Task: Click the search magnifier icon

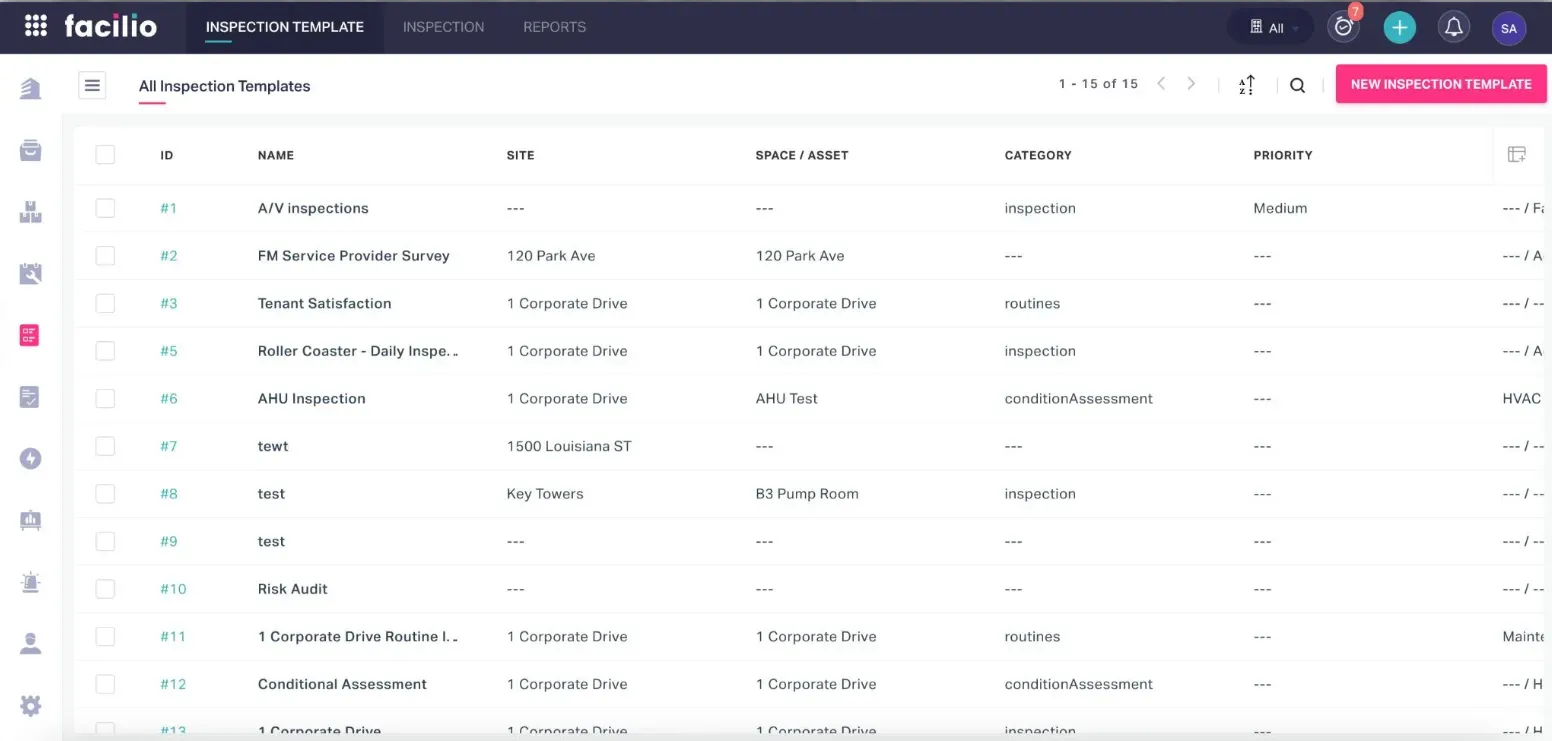Action: click(x=1297, y=86)
